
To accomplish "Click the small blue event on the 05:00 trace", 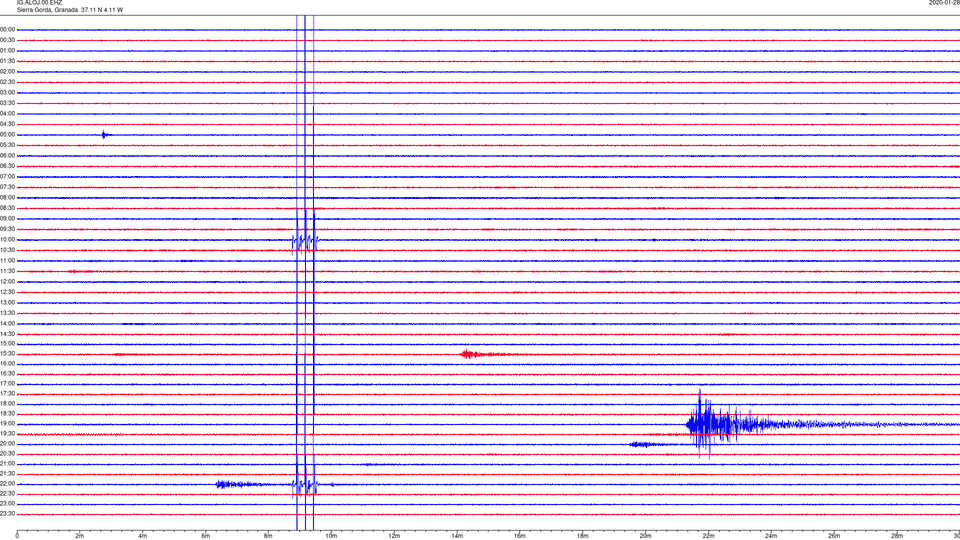I will pos(105,135).
